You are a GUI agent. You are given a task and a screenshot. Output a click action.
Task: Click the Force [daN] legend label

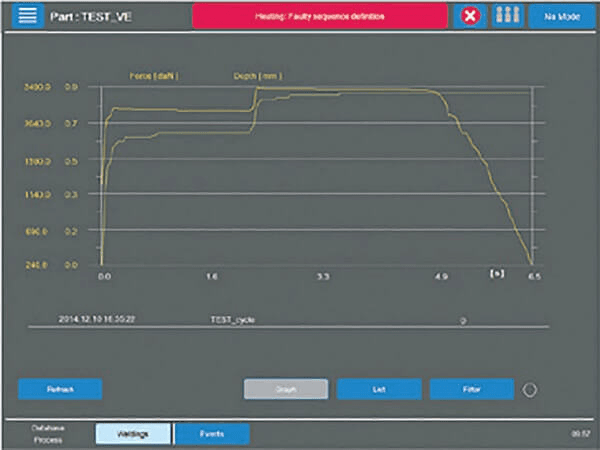click(154, 76)
